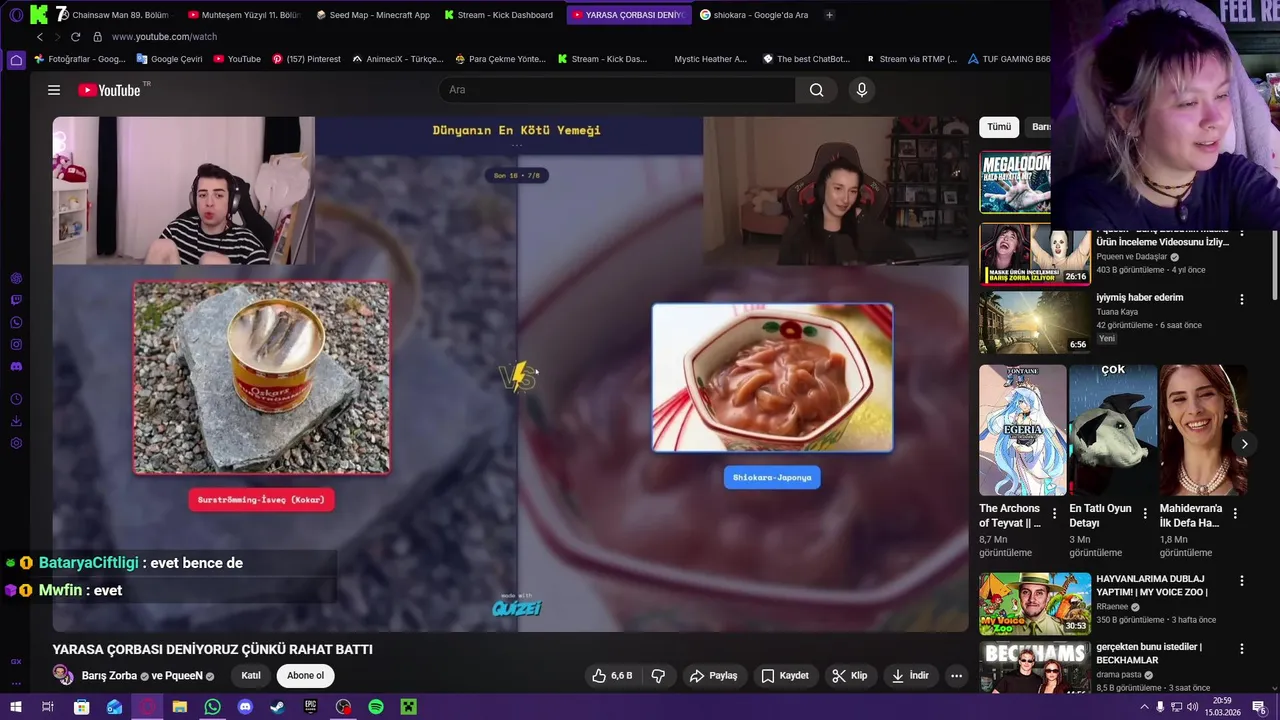Open the channel avatar beside Barış Zorba
Image resolution: width=1280 pixels, height=720 pixels.
tap(63, 676)
